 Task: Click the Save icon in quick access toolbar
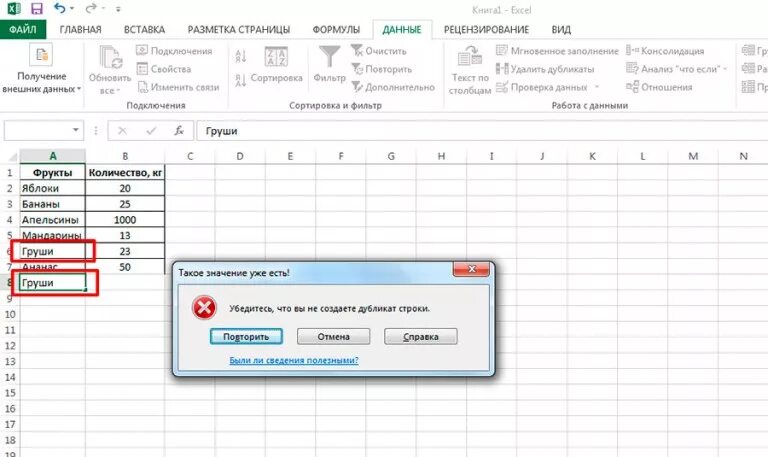[37, 8]
